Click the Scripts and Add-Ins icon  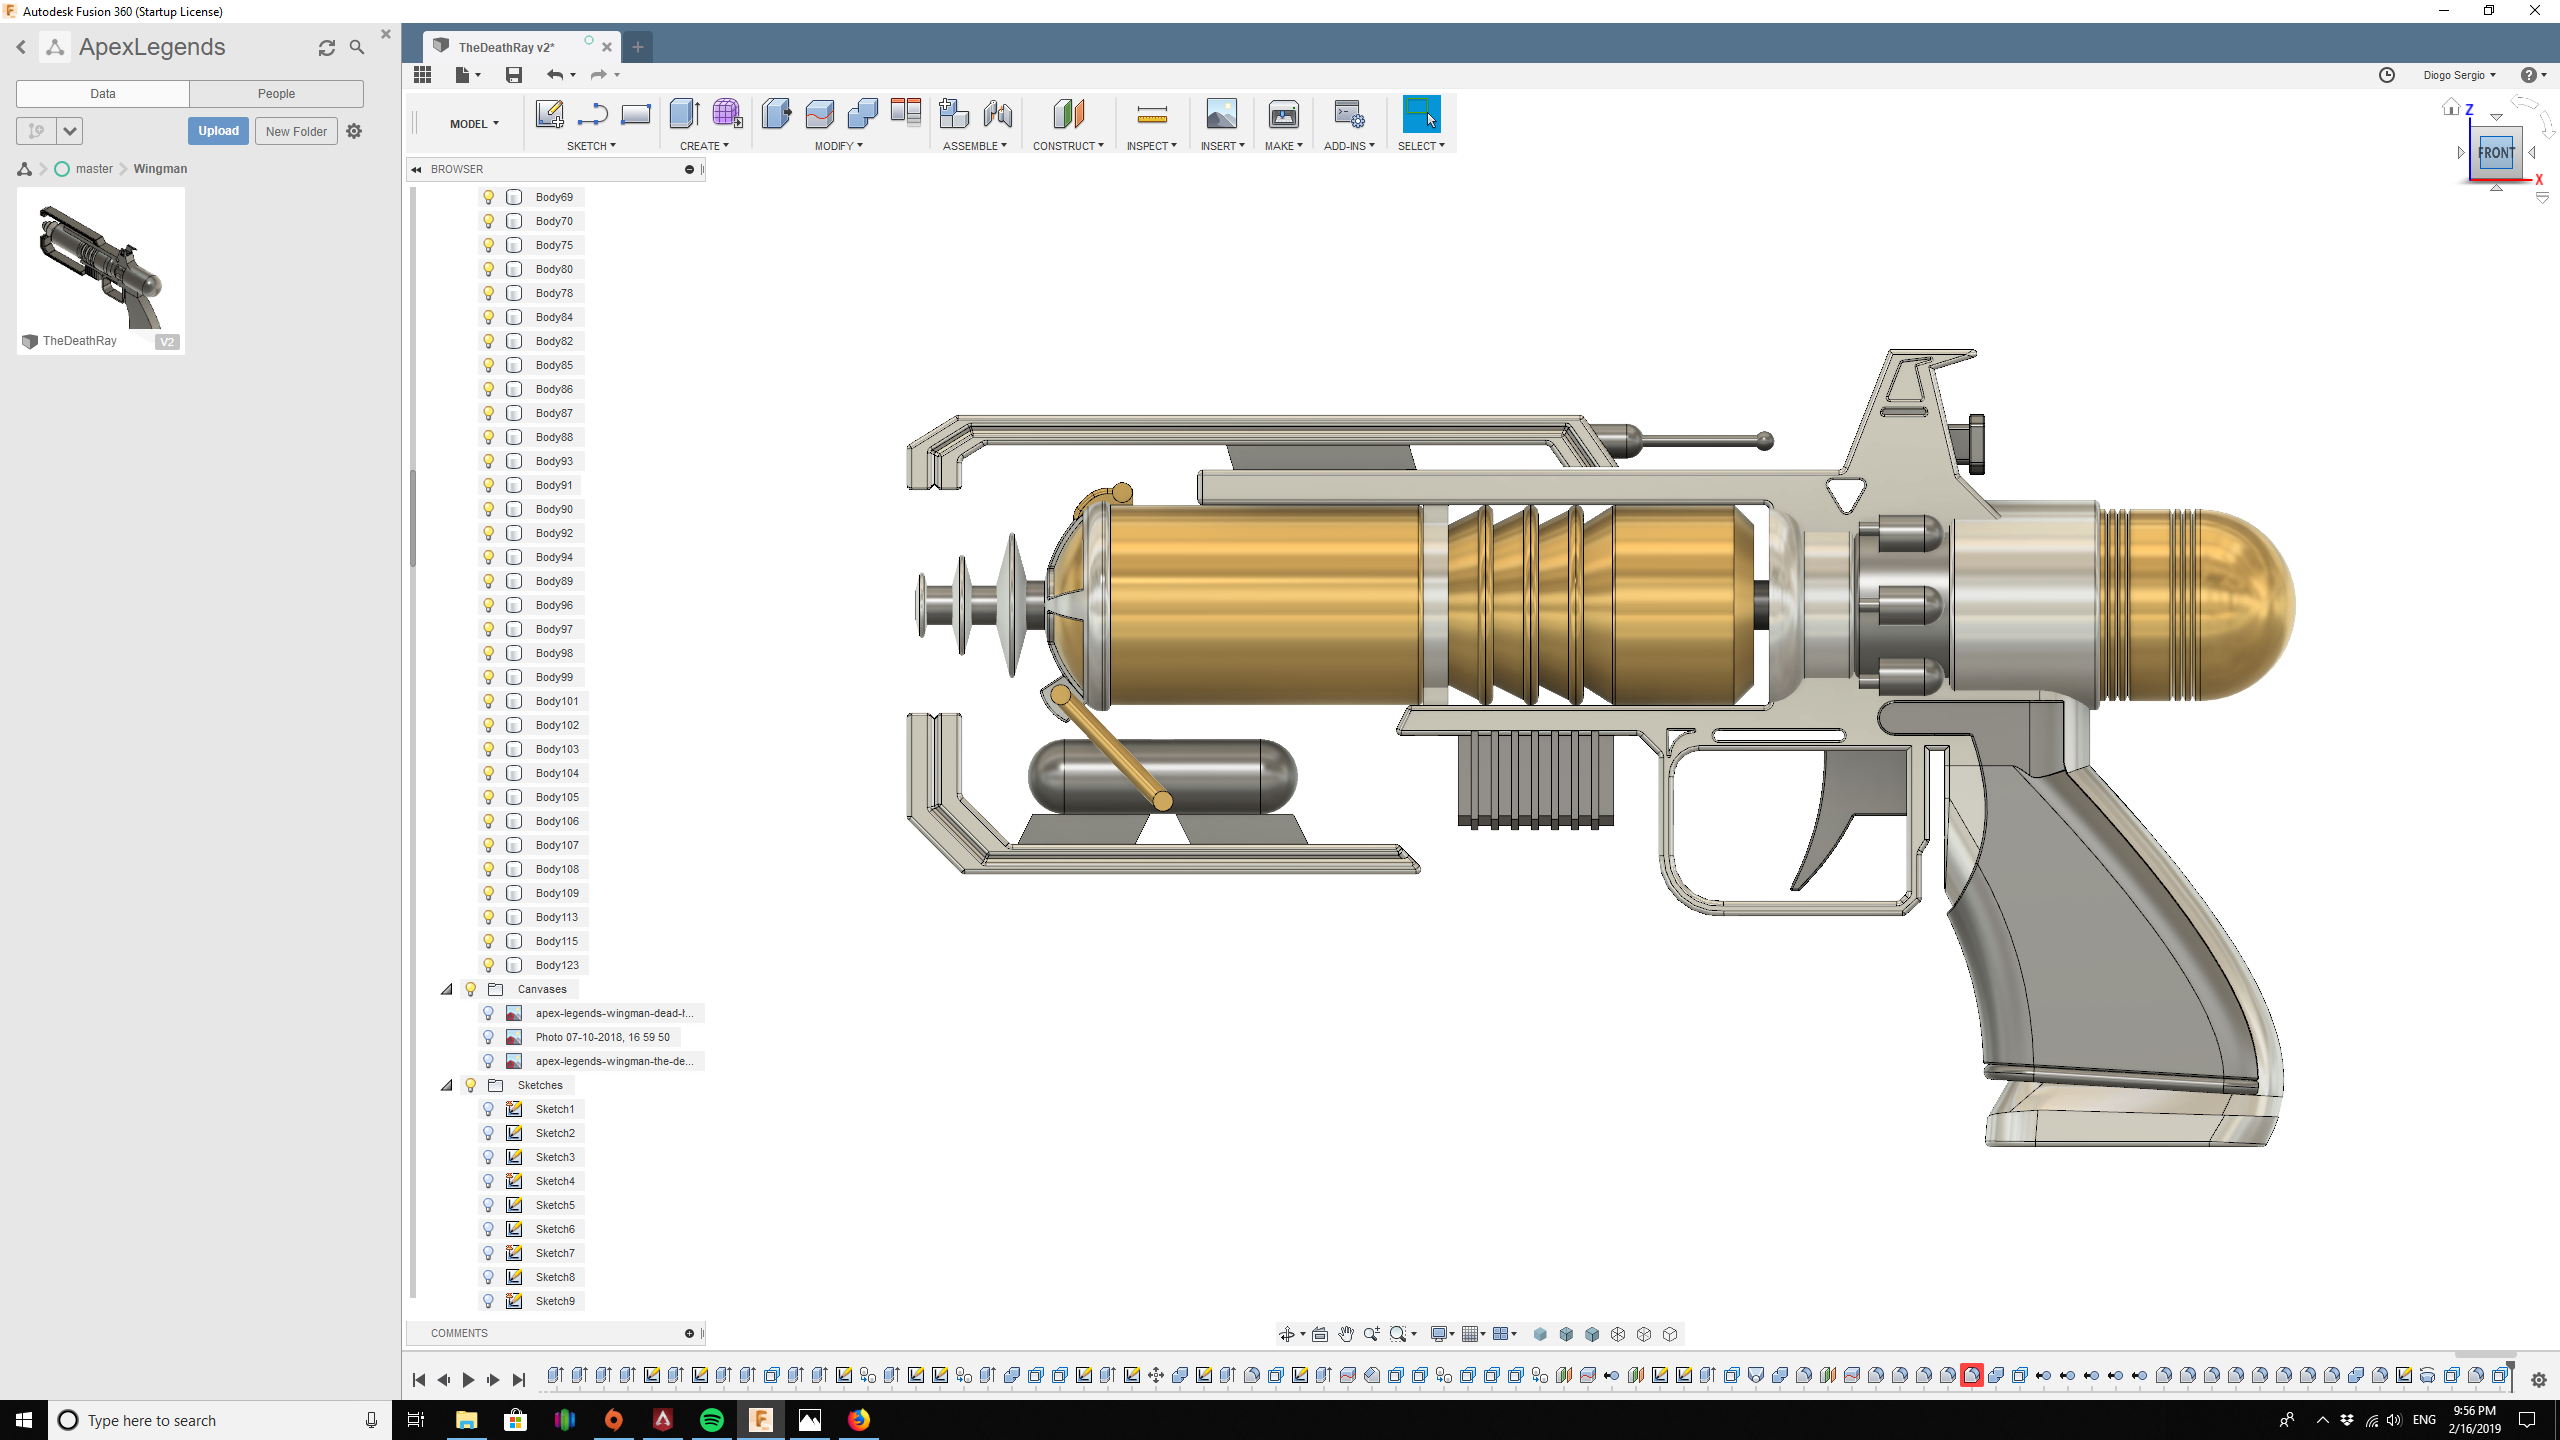(1349, 114)
